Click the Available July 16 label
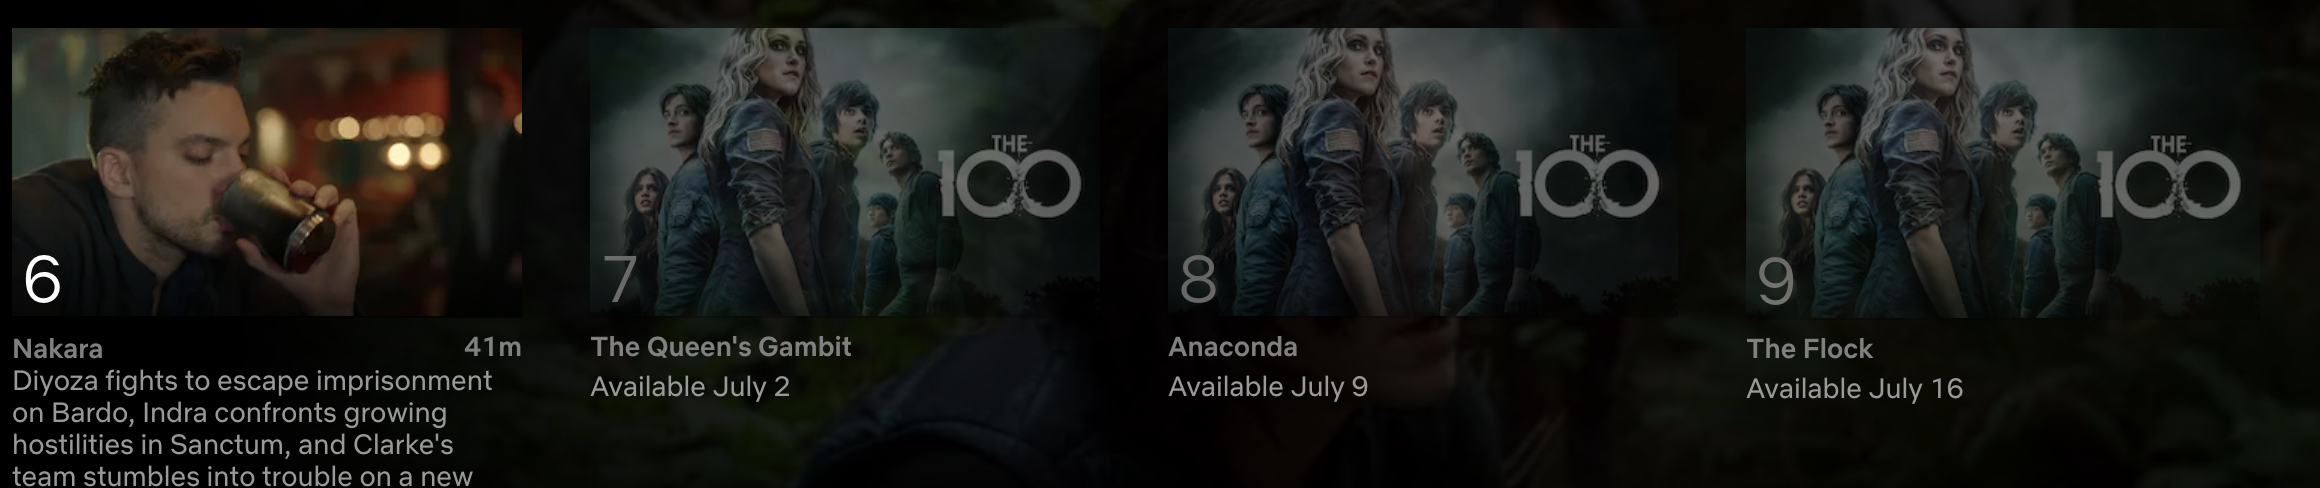The width and height of the screenshot is (2320, 488). click(x=1855, y=388)
